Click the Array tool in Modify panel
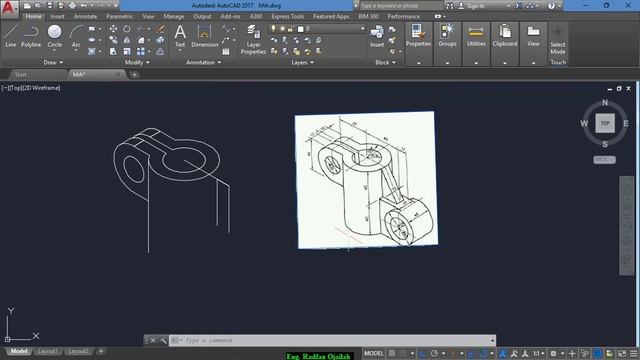 [141, 51]
